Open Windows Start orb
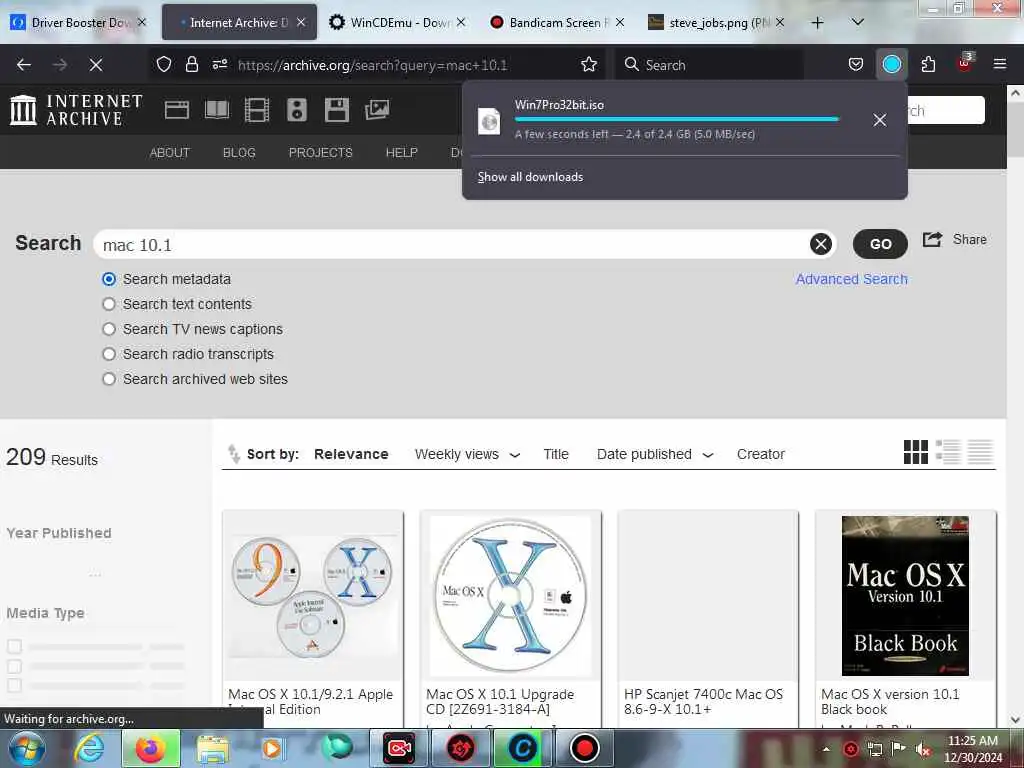 click(27, 748)
